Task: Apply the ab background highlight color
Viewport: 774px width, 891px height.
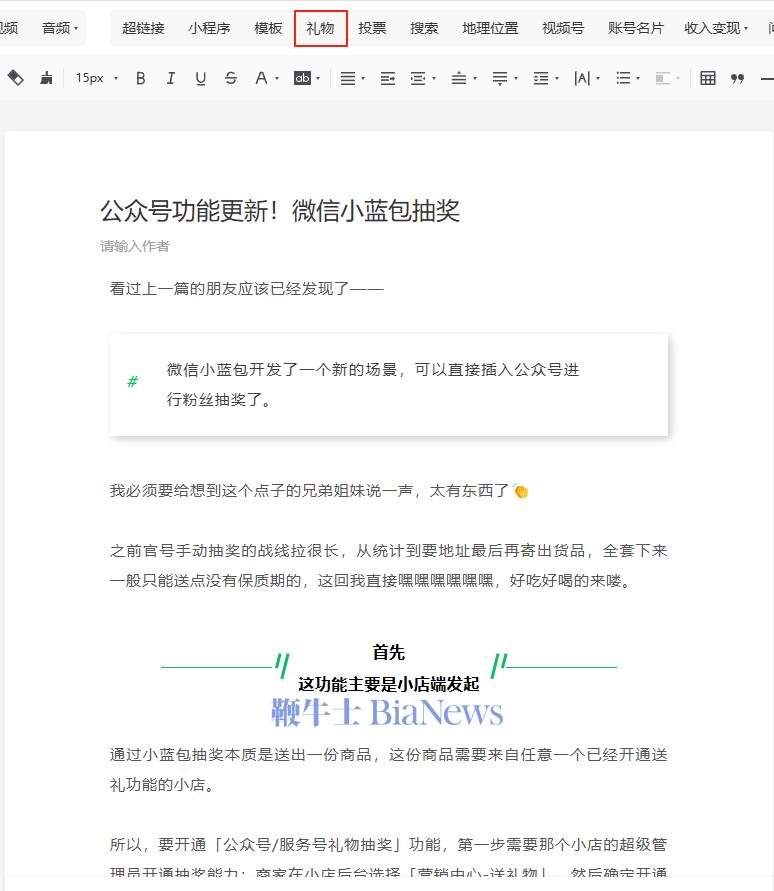Action: (302, 78)
